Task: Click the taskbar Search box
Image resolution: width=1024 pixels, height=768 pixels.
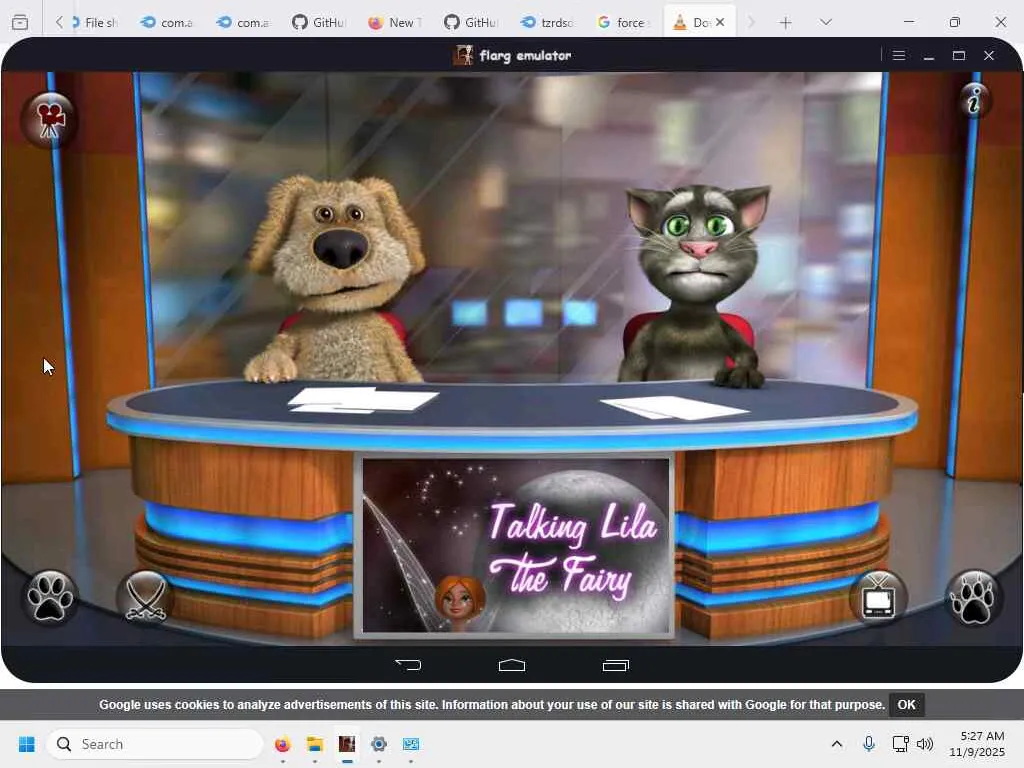Action: 155,744
